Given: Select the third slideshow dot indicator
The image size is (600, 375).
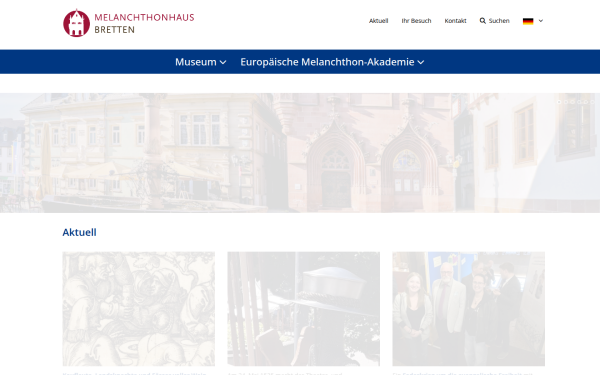Looking at the screenshot, I should [572, 102].
